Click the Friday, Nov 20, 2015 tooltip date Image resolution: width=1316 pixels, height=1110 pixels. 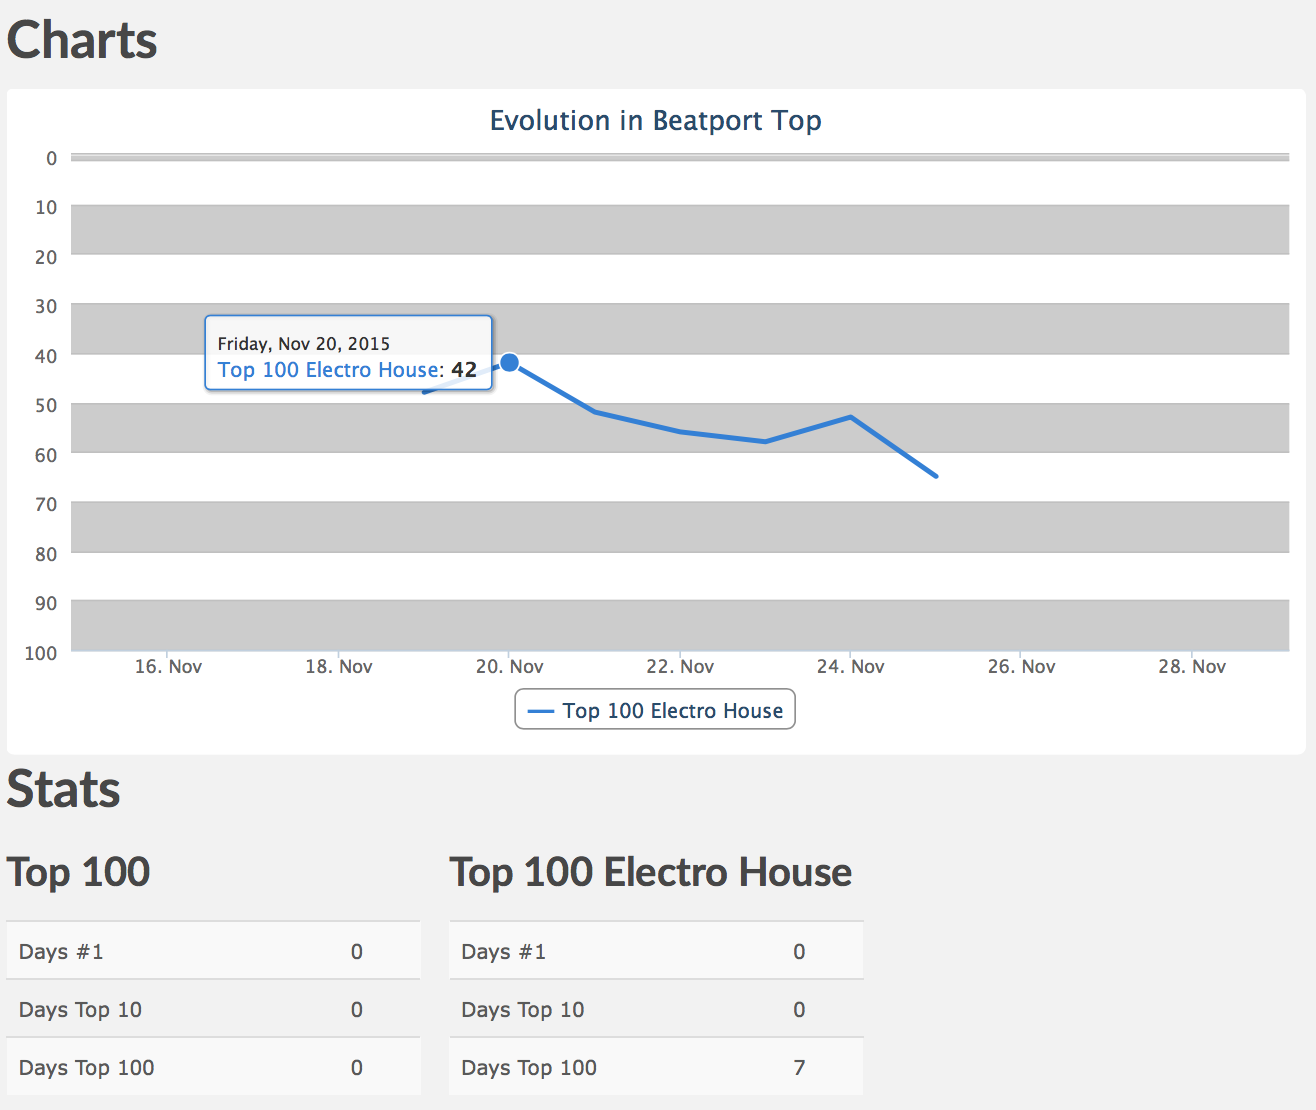pyautogui.click(x=304, y=344)
